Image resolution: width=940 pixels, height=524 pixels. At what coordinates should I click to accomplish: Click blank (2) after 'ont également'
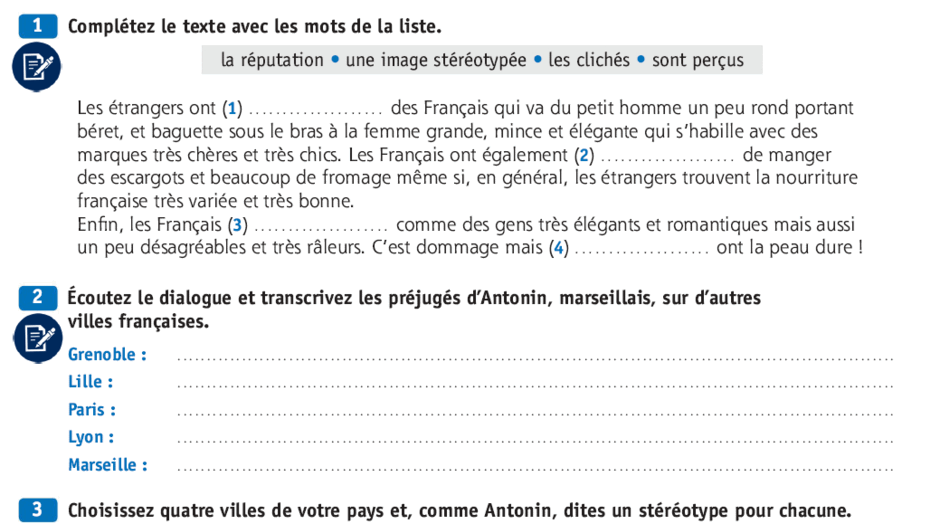pyautogui.click(x=667, y=158)
